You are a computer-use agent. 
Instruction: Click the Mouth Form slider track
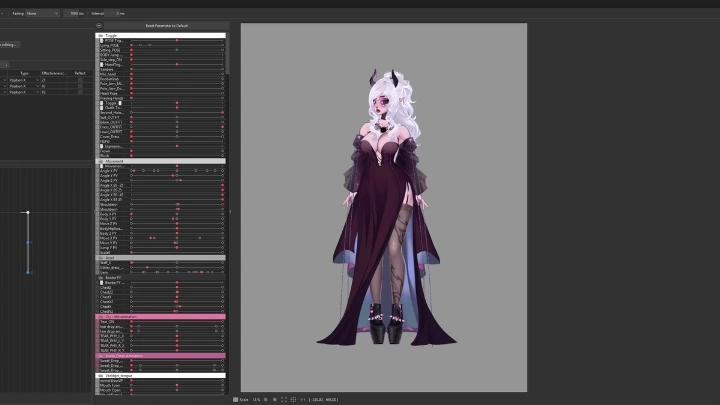177,385
